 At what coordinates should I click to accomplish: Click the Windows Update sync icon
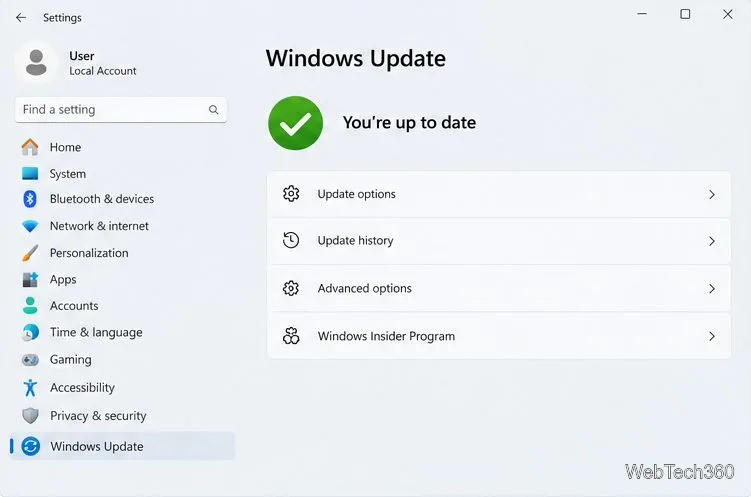30,446
